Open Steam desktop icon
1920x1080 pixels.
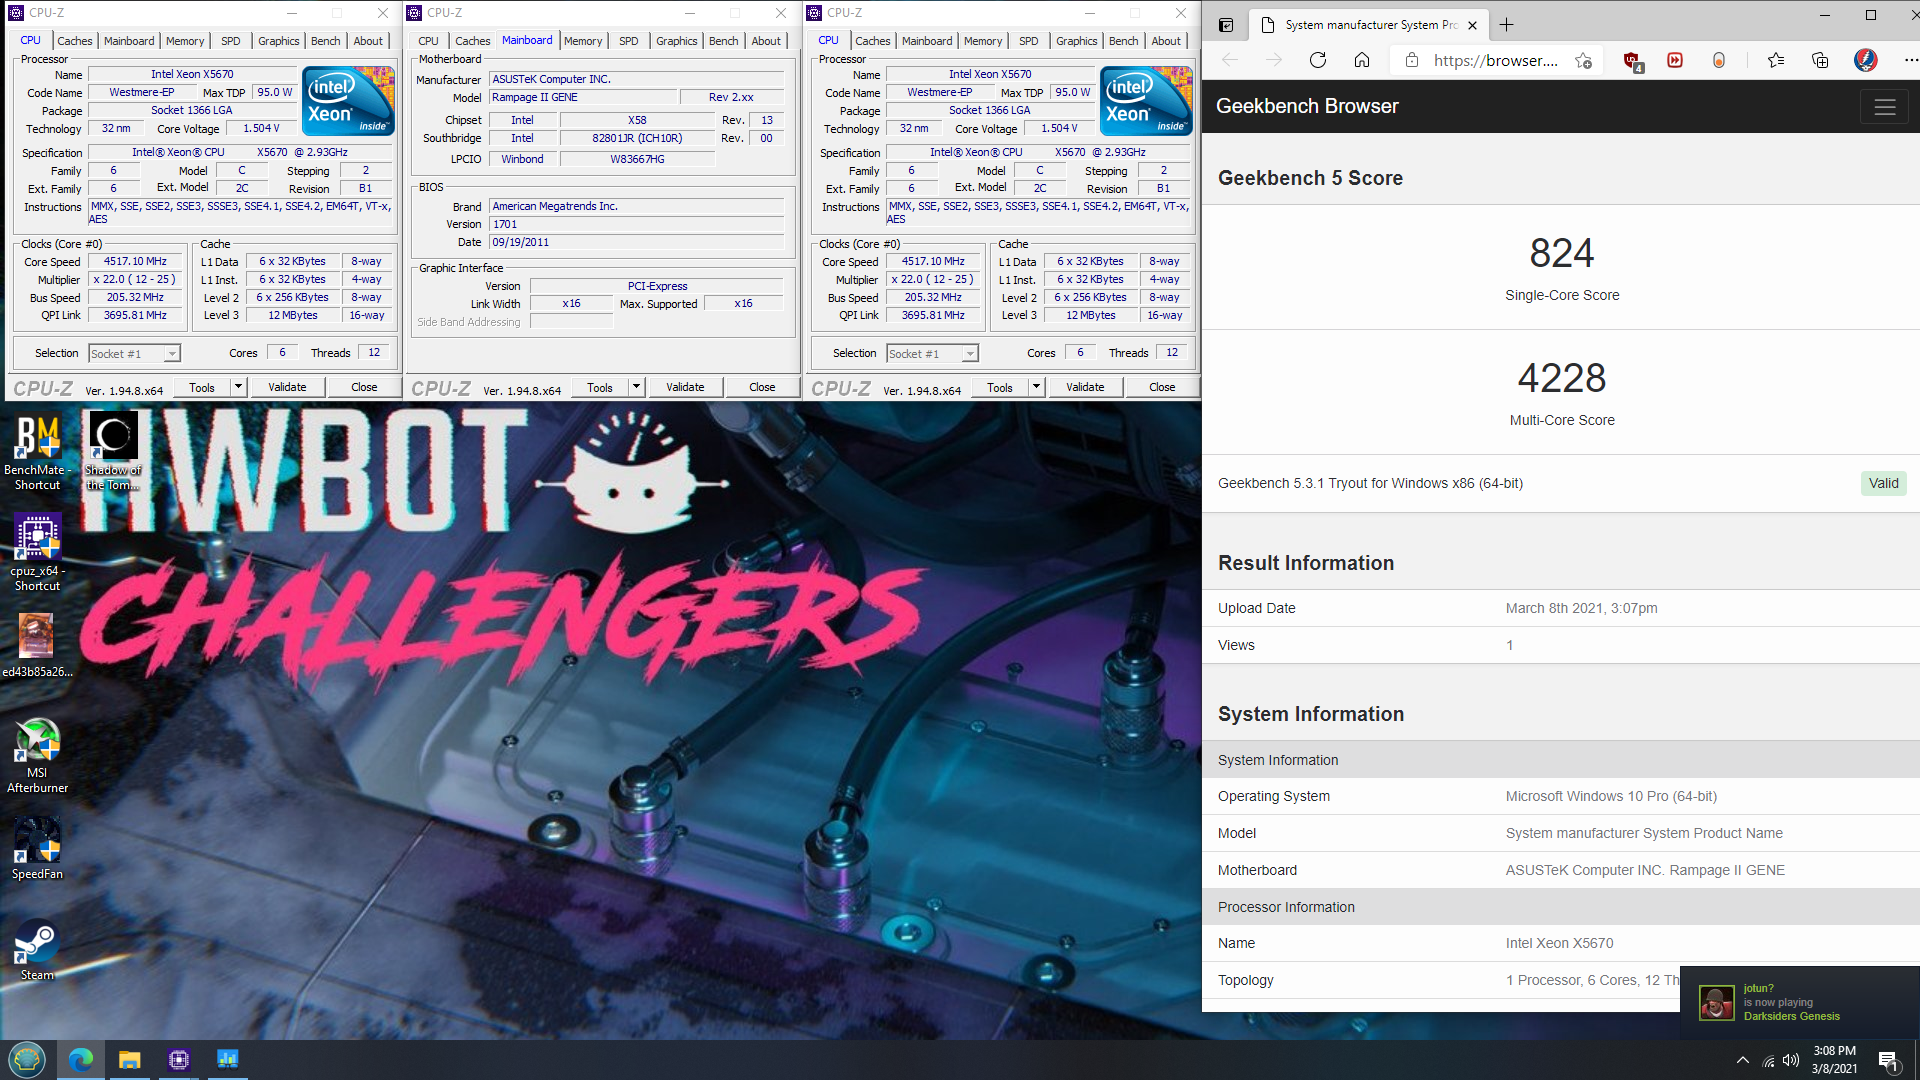(37, 950)
